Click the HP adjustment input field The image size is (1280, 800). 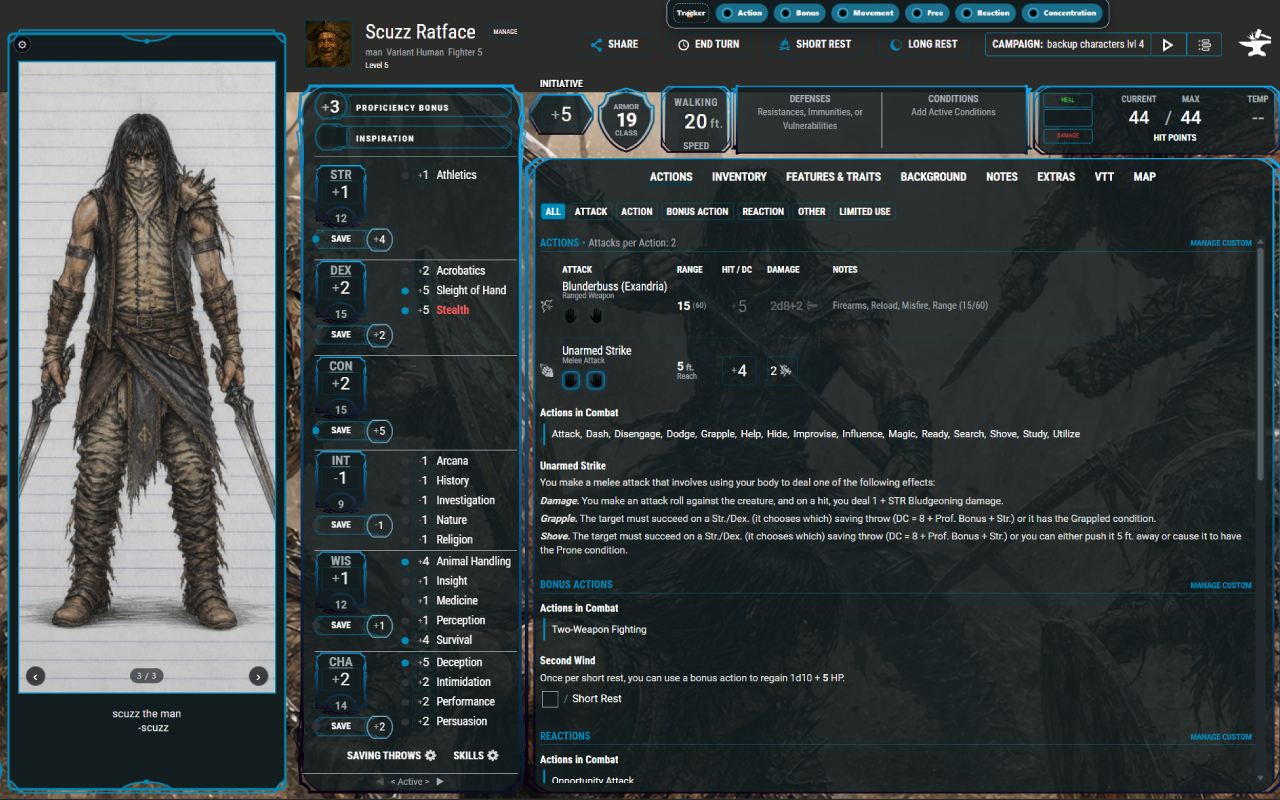[1068, 118]
